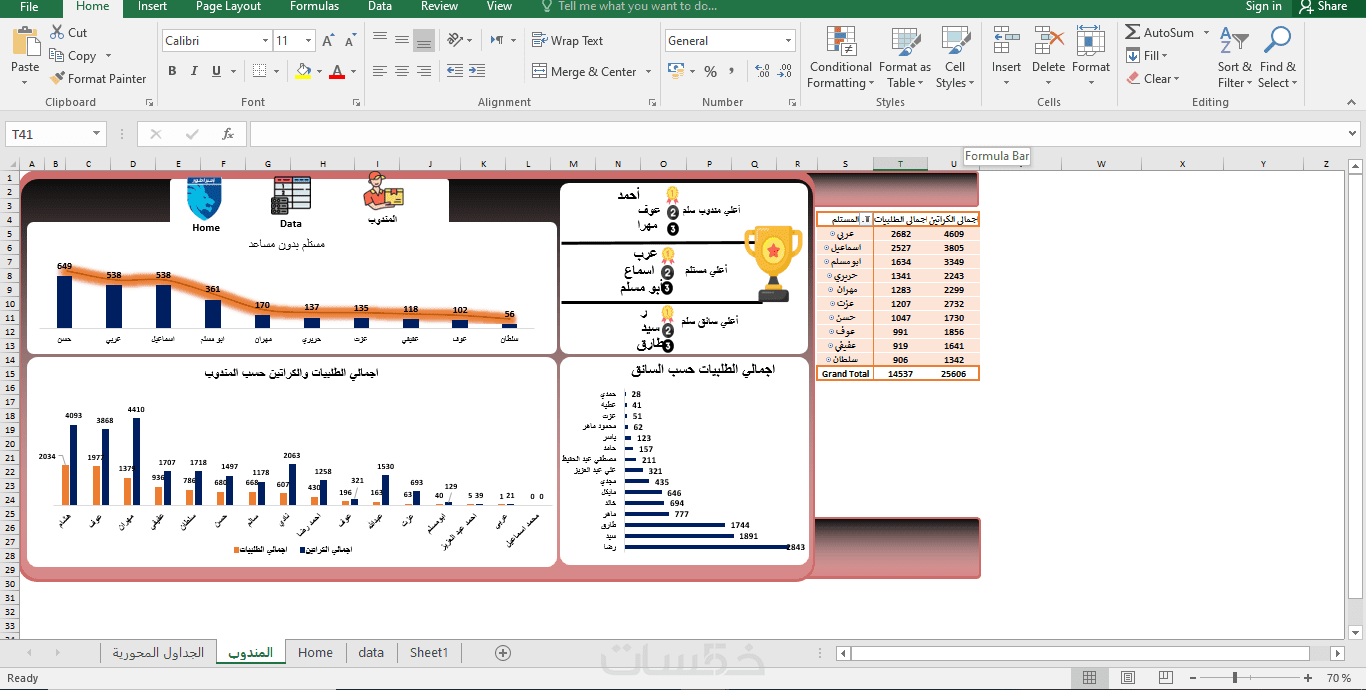Viewport: 1366px width, 690px height.
Task: Toggle Center horizontal alignment
Action: click(402, 71)
